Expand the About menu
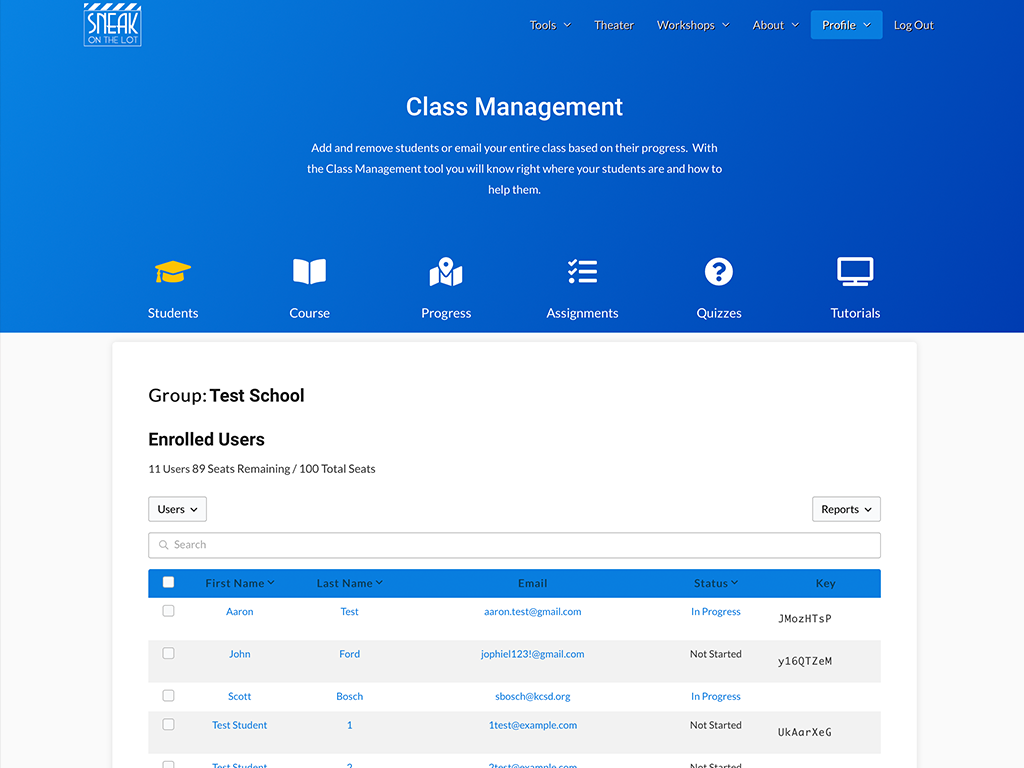Viewport: 1024px width, 768px height. pos(775,25)
